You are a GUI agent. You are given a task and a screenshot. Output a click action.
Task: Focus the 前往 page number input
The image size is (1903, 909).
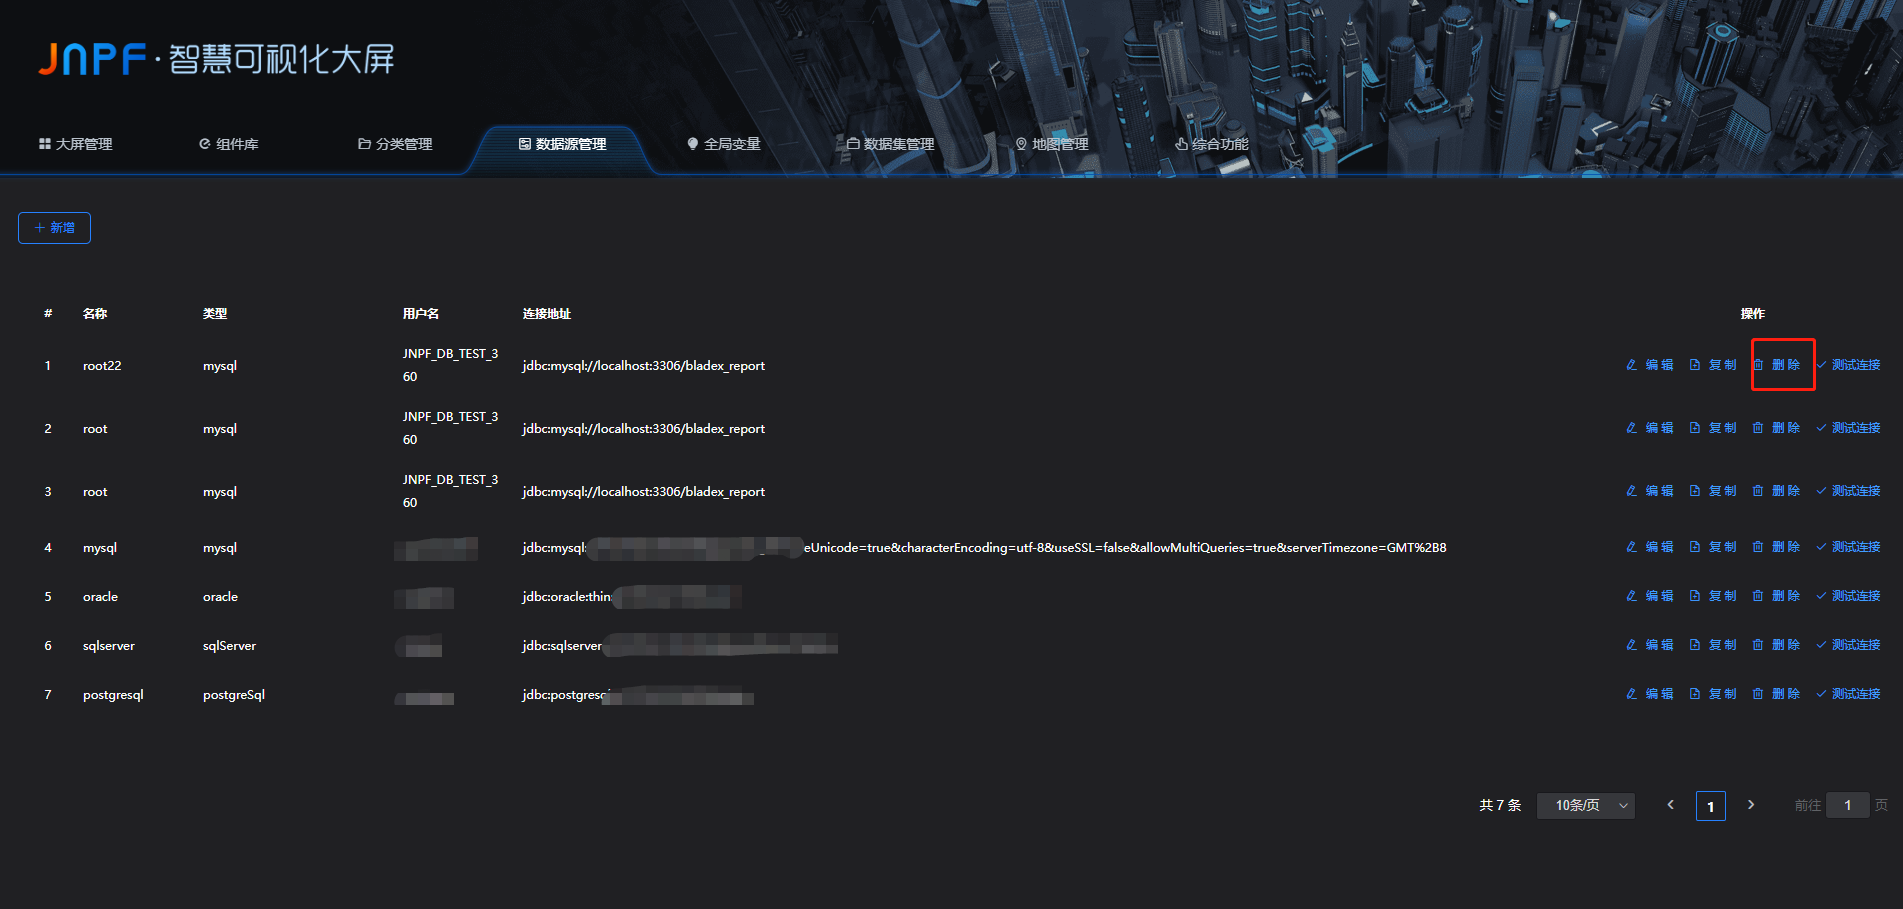(x=1848, y=805)
